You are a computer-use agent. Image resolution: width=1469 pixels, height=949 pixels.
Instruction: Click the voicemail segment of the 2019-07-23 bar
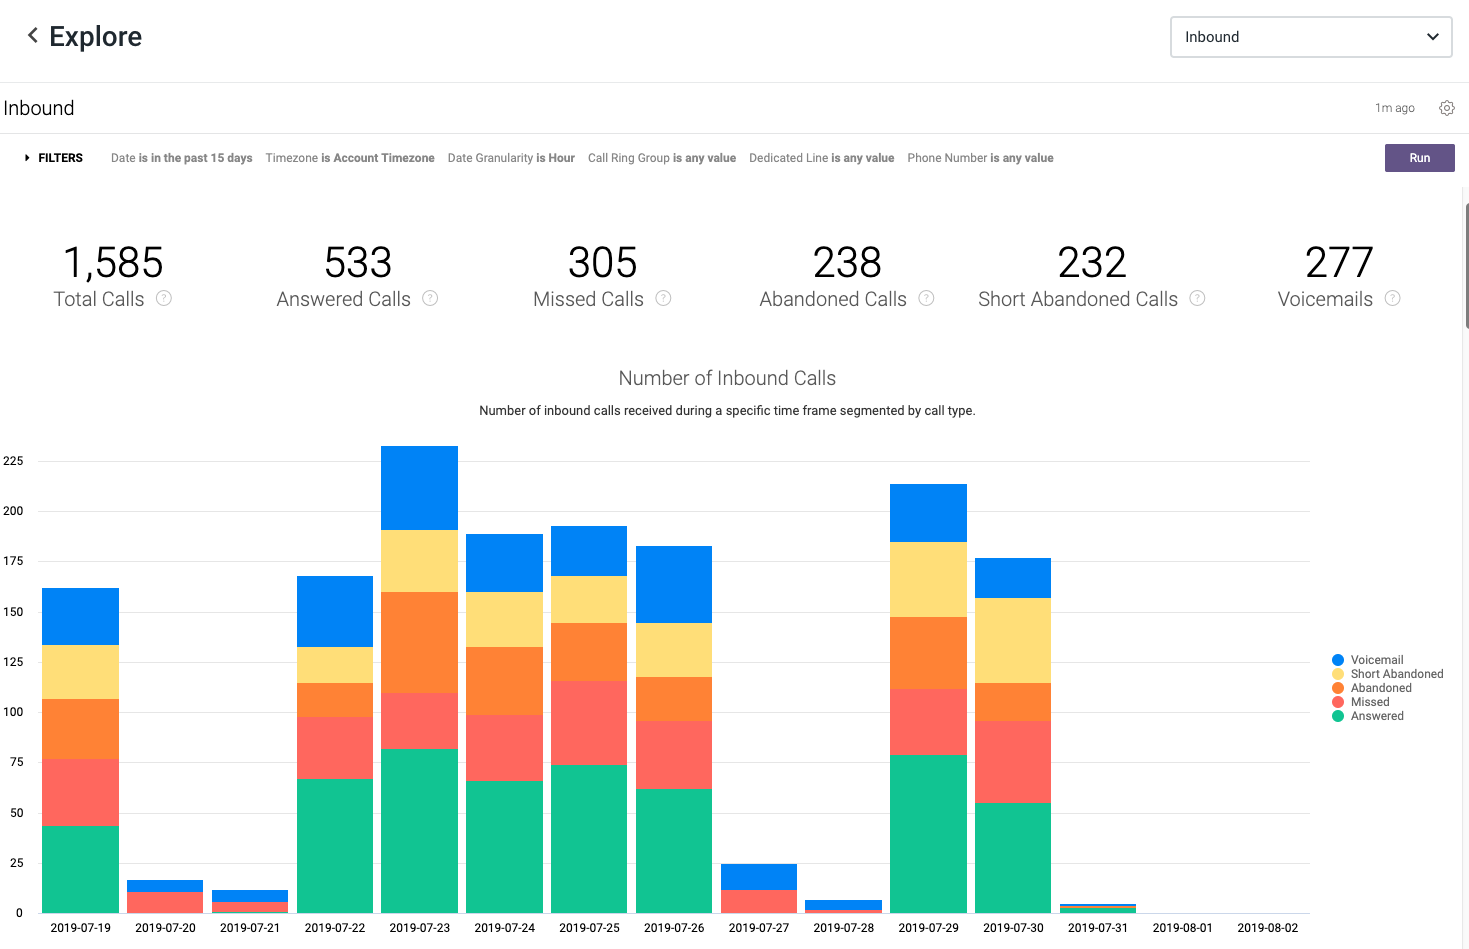pos(419,488)
